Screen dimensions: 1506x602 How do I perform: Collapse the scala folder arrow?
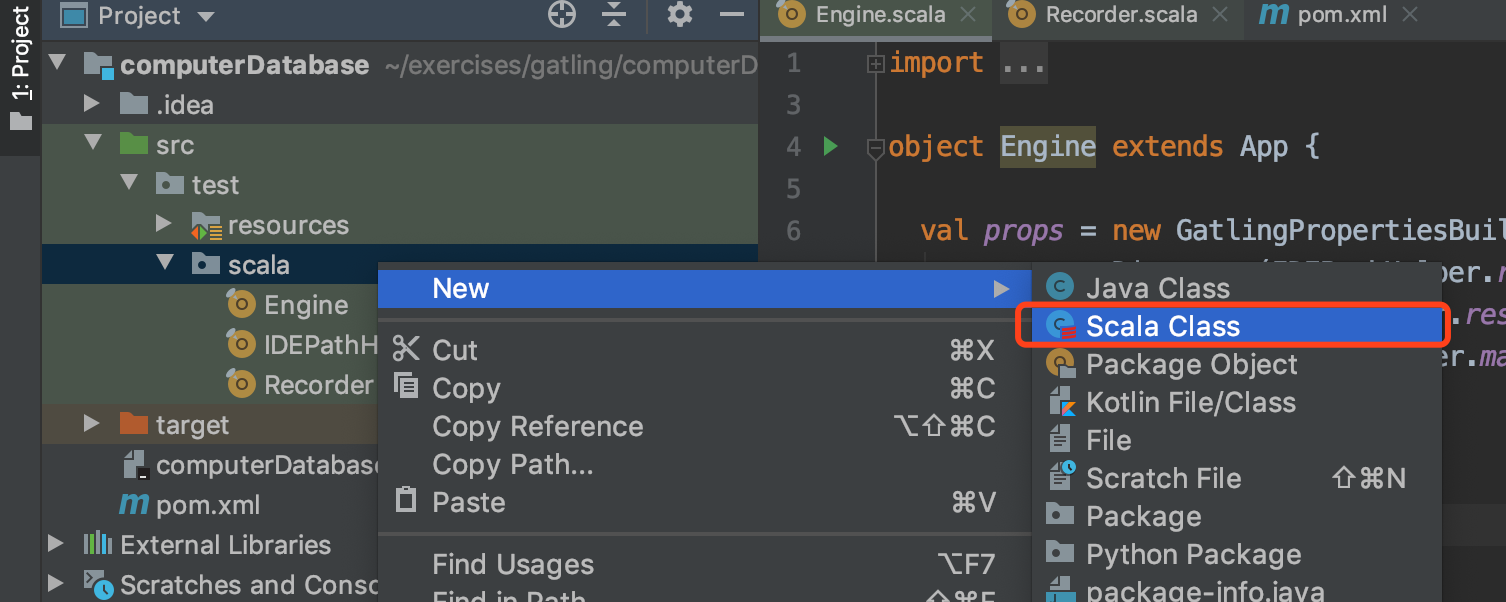click(165, 264)
